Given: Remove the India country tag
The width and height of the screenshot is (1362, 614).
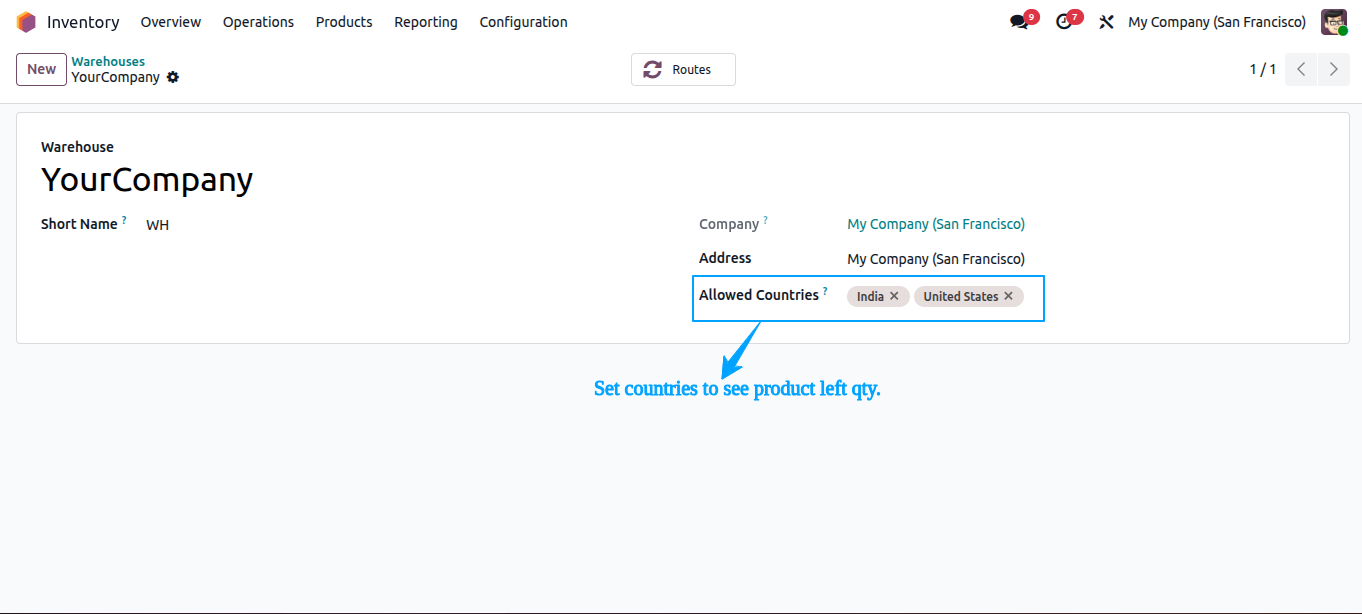Looking at the screenshot, I should tap(895, 296).
